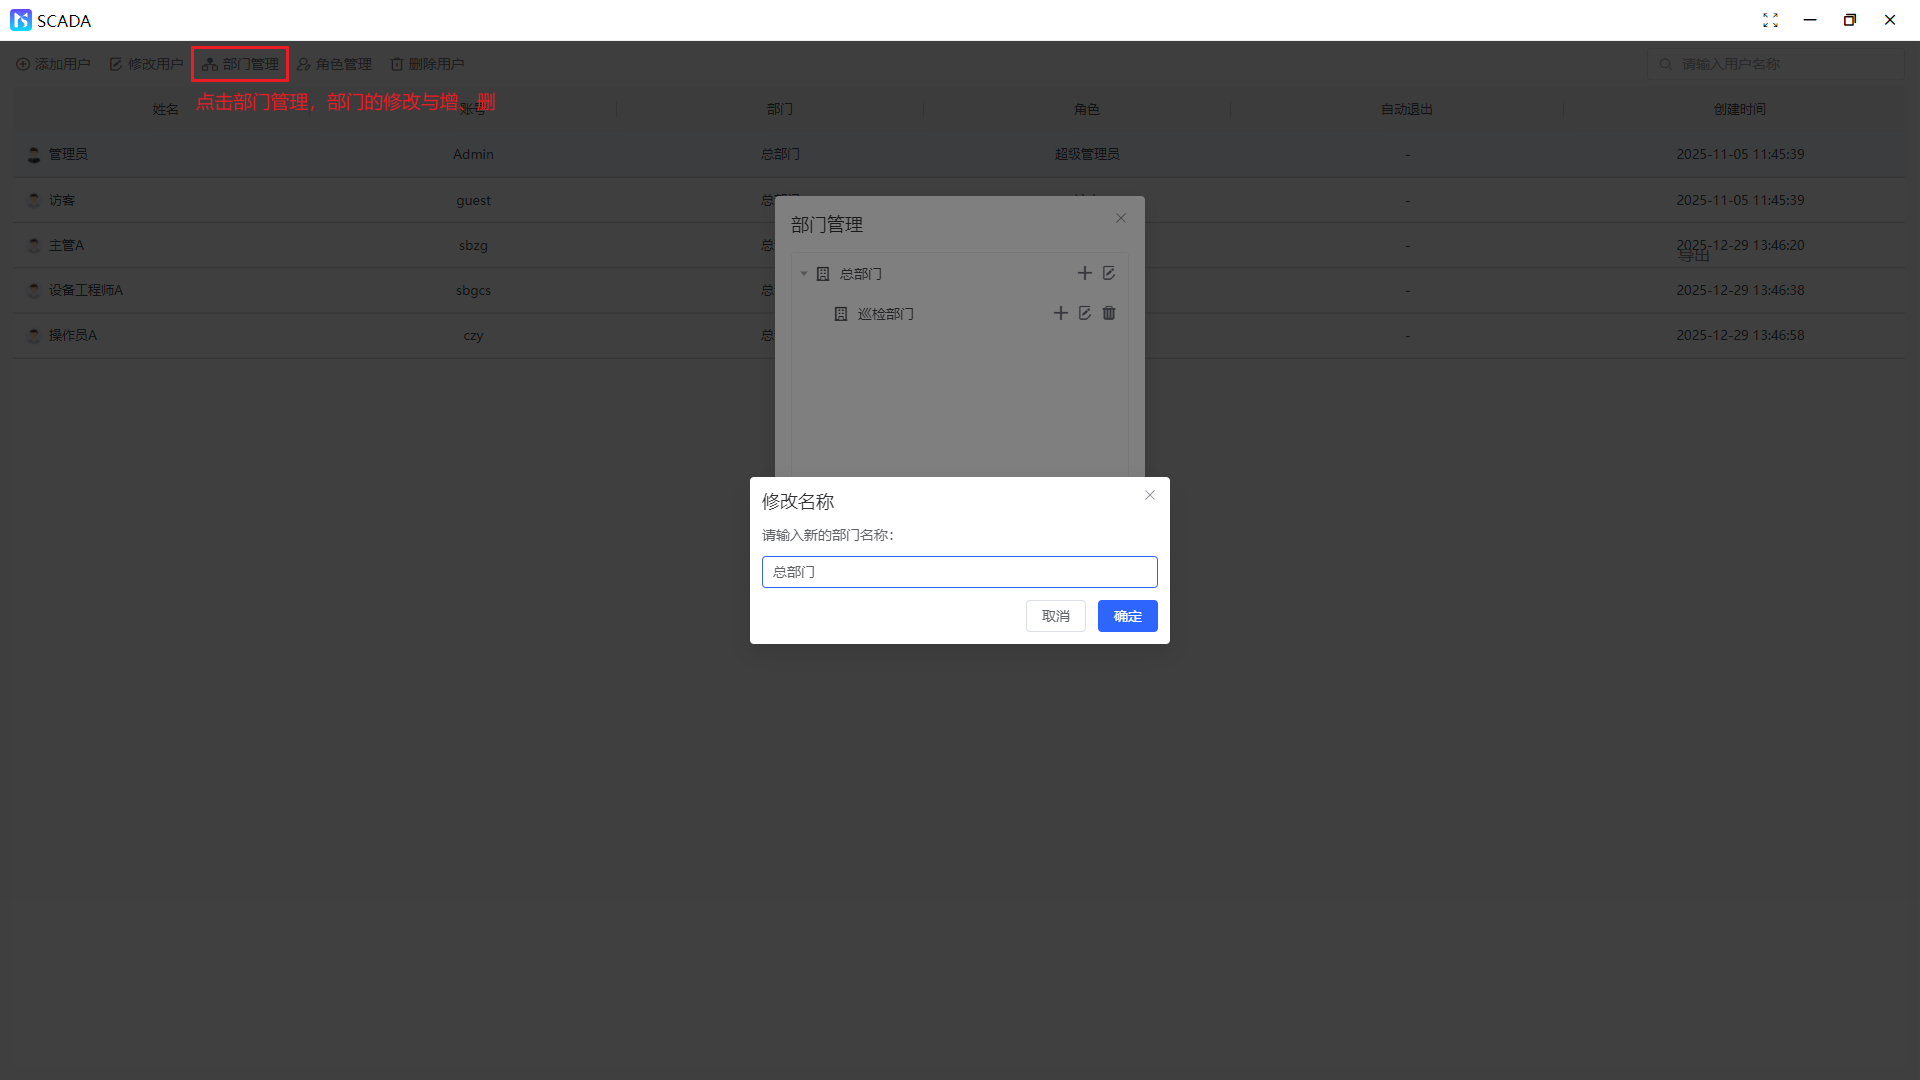Focus the new department name input field

tap(959, 572)
